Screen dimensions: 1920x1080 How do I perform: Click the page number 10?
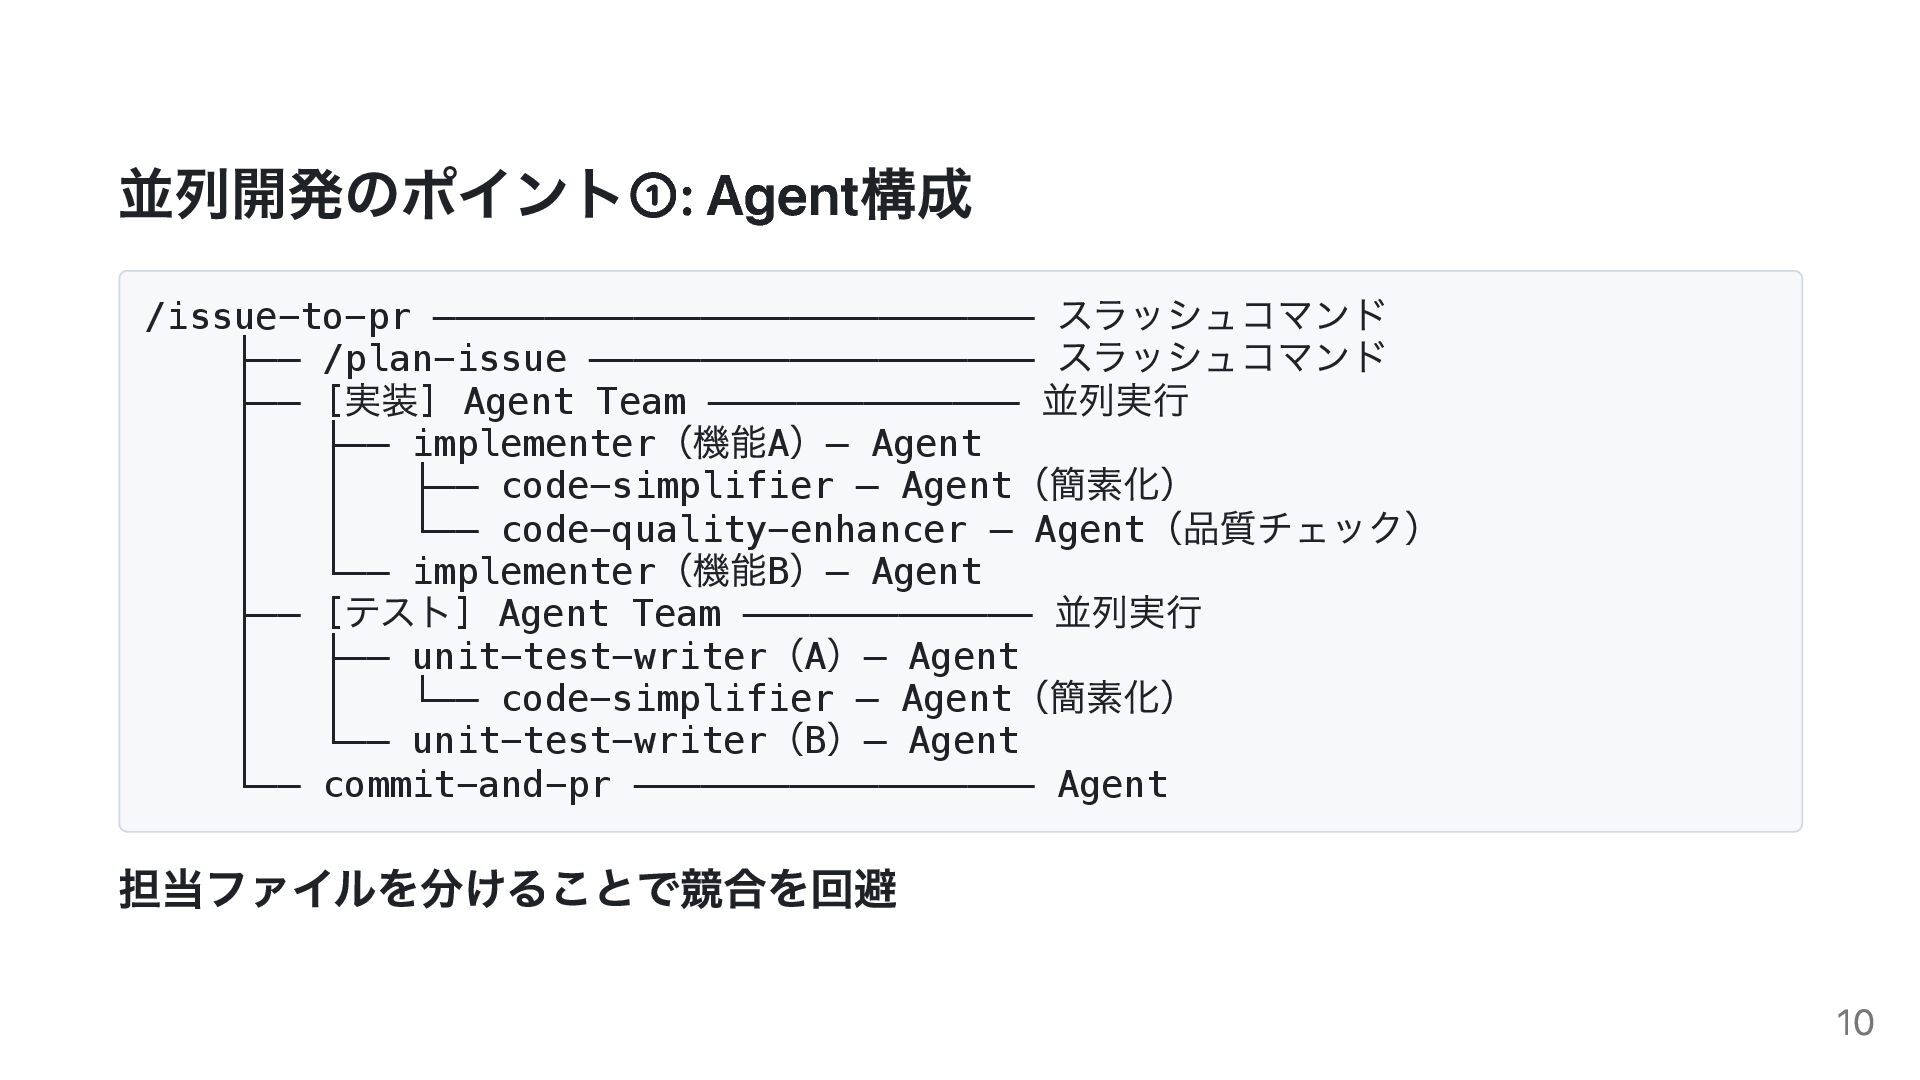coord(1855,1023)
